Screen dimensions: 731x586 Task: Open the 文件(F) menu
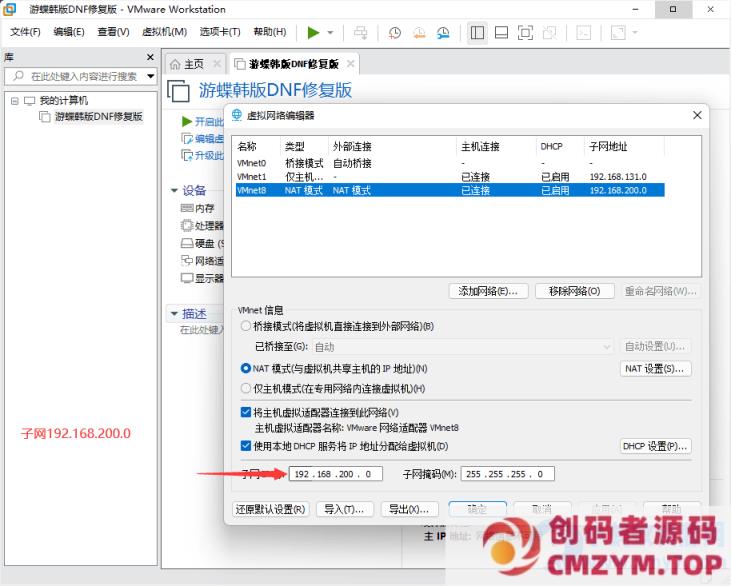pos(25,32)
